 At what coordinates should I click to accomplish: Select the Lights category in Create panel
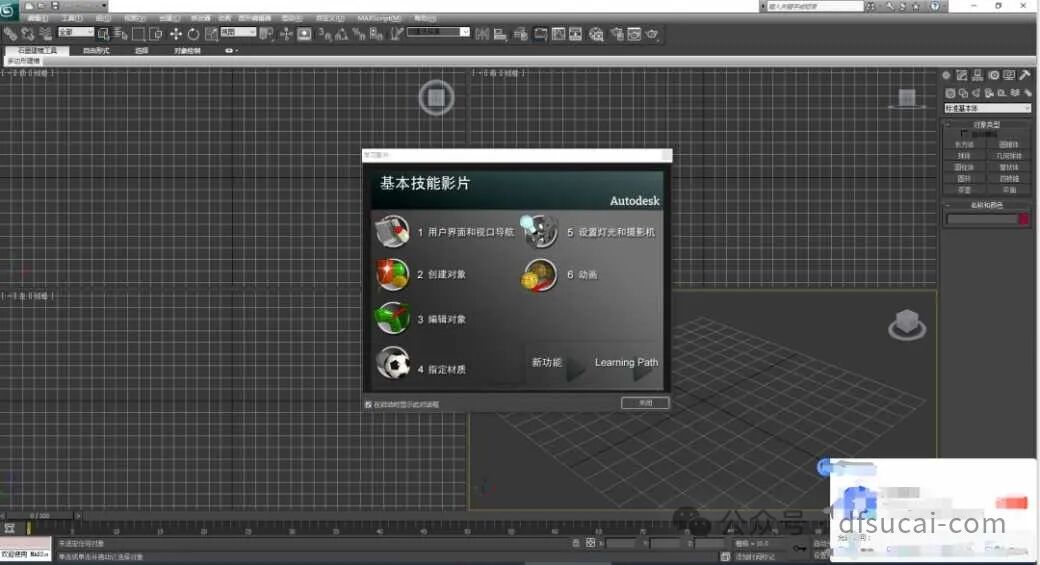[976, 94]
